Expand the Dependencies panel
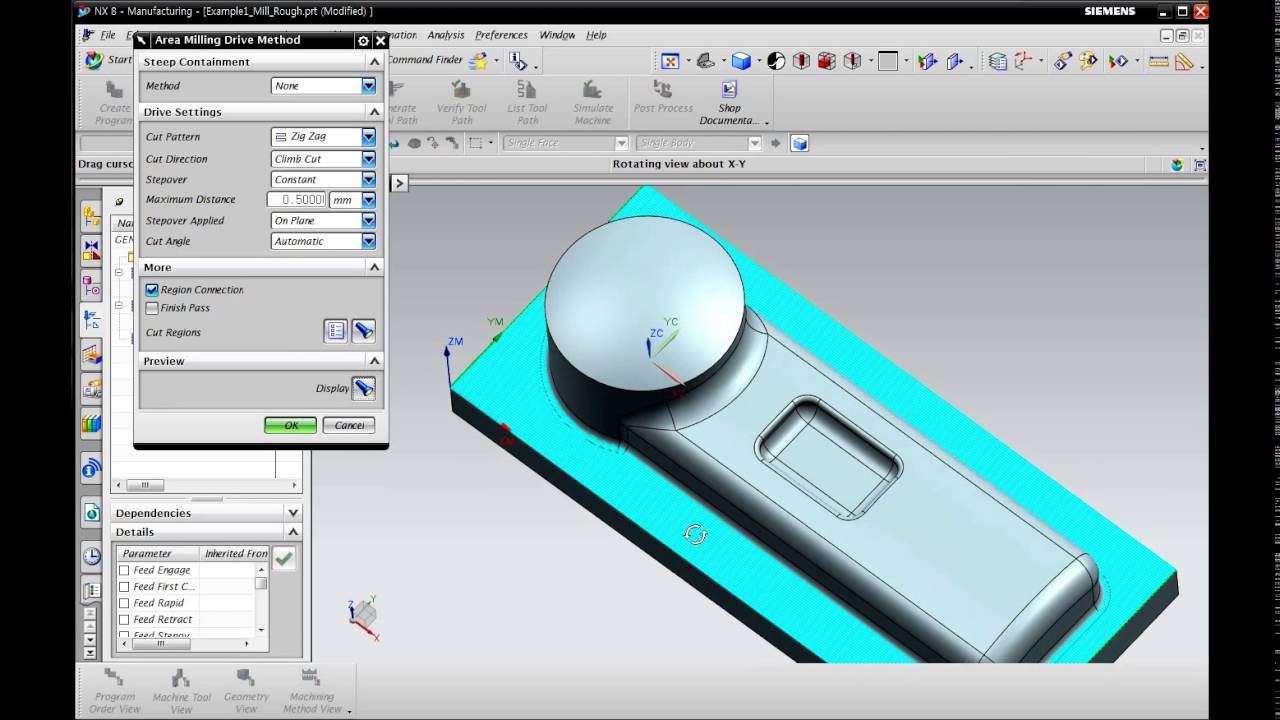The height and width of the screenshot is (720, 1280). pos(293,513)
